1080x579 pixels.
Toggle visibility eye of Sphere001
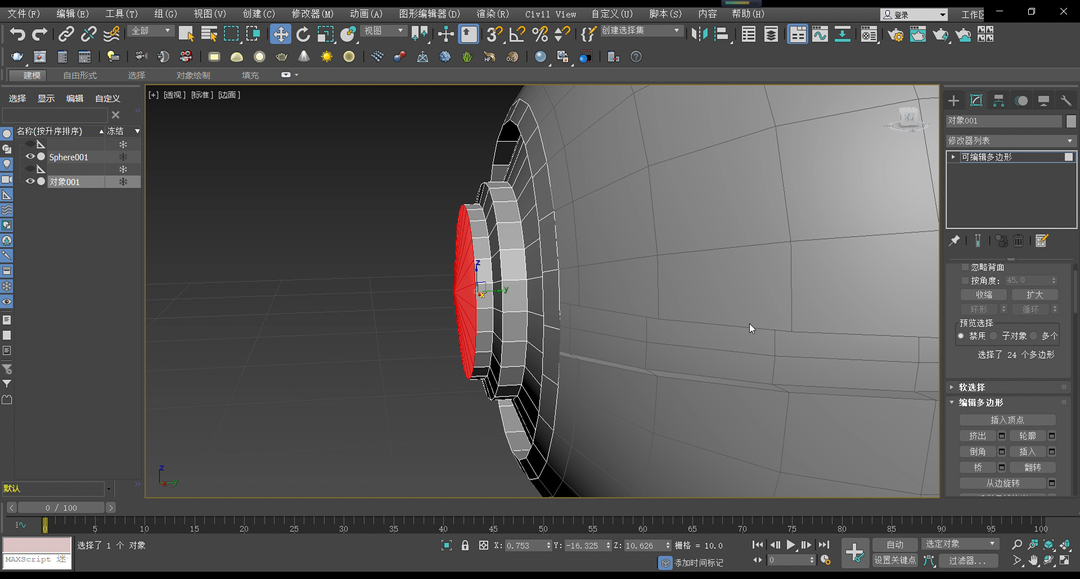pyautogui.click(x=30, y=157)
